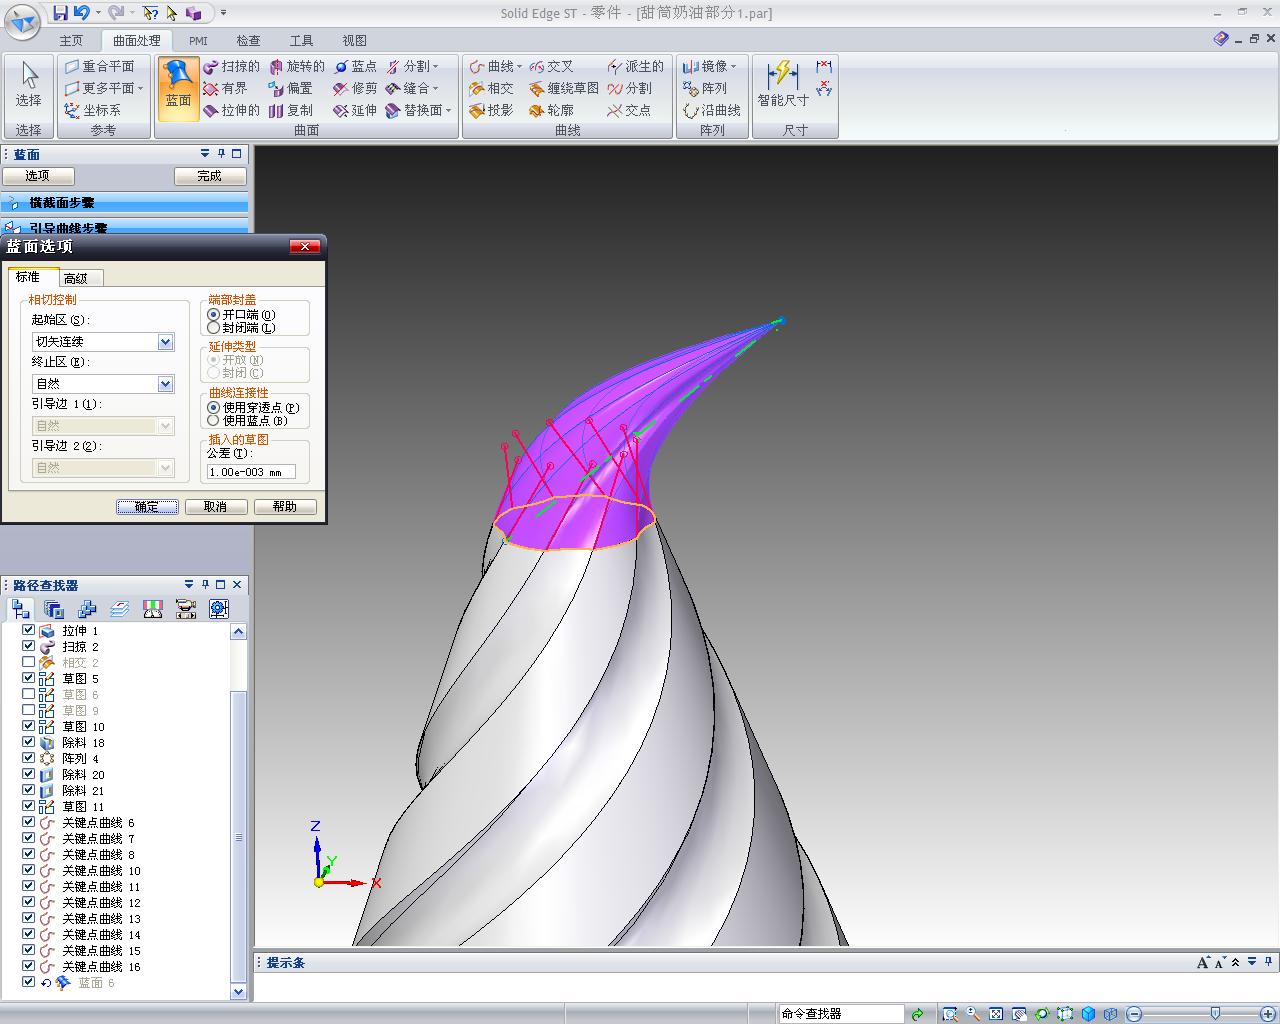Select the 轮廓 contour curve tool
The image size is (1280, 1024).
tap(551, 110)
